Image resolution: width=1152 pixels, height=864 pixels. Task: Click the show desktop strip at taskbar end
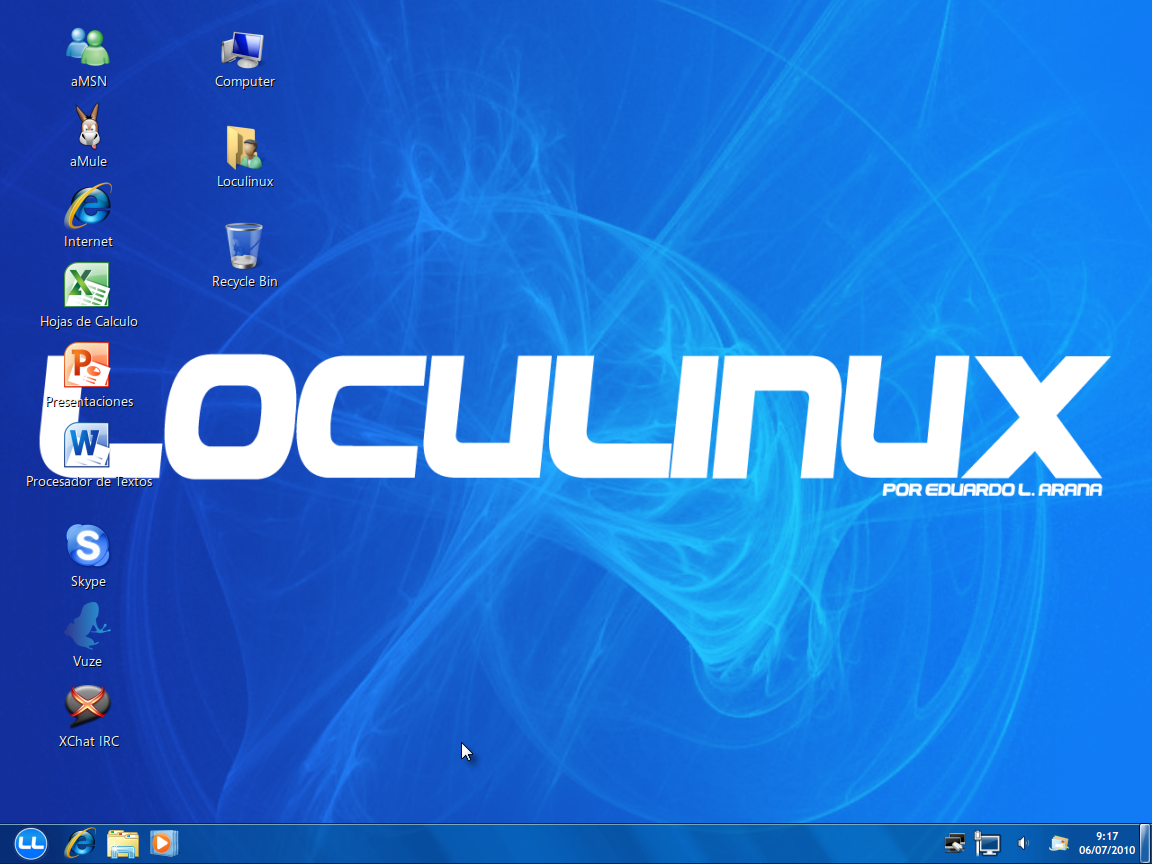tap(1145, 843)
